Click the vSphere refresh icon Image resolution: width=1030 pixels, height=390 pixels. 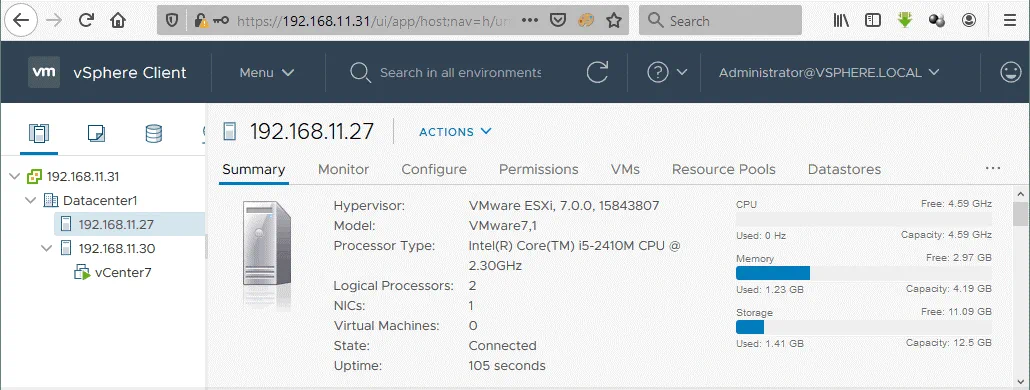597,72
